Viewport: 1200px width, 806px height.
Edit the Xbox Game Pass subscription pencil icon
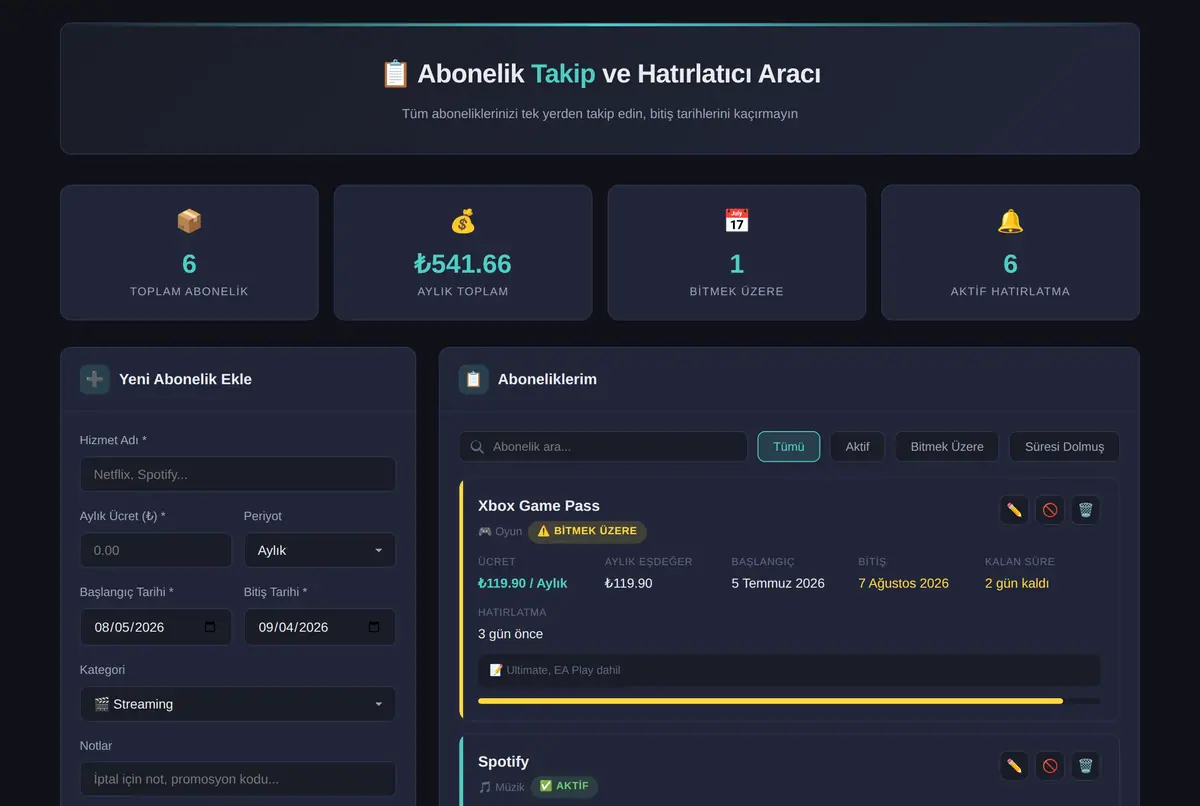click(1014, 510)
